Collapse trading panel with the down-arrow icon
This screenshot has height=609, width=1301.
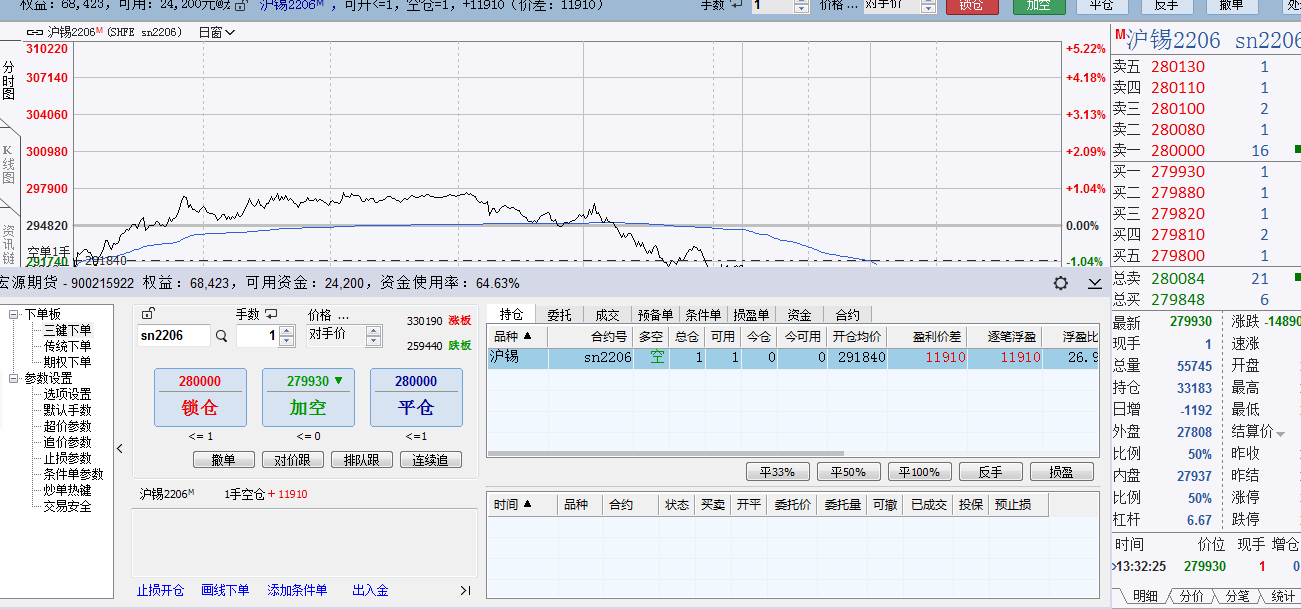point(1094,283)
